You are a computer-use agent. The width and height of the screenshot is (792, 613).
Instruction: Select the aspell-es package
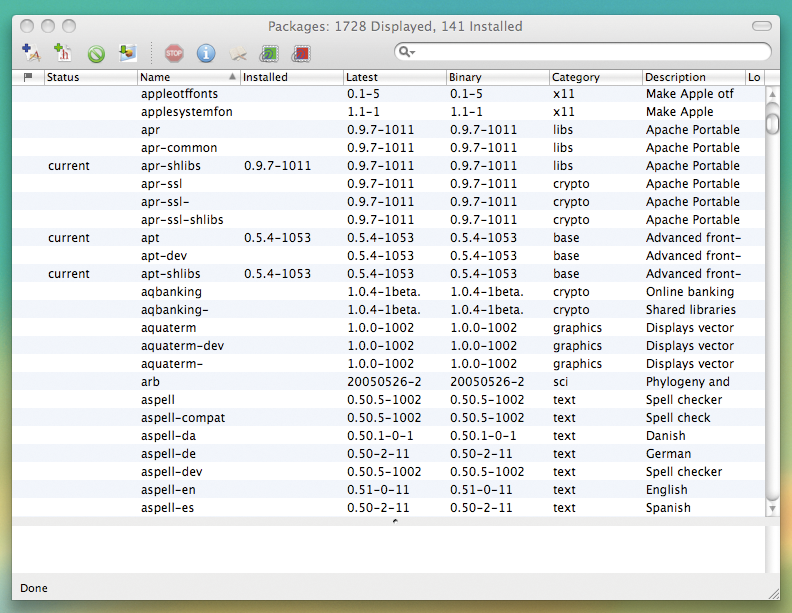pyautogui.click(x=167, y=508)
